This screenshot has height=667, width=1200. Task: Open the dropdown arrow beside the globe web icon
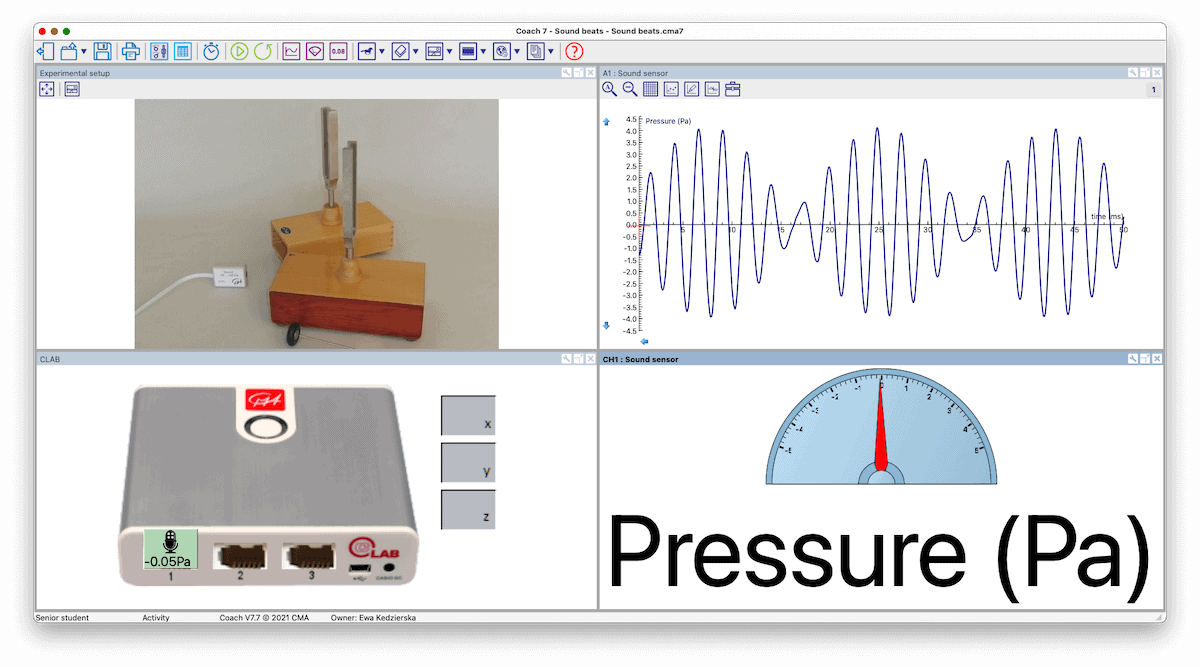pyautogui.click(x=517, y=51)
